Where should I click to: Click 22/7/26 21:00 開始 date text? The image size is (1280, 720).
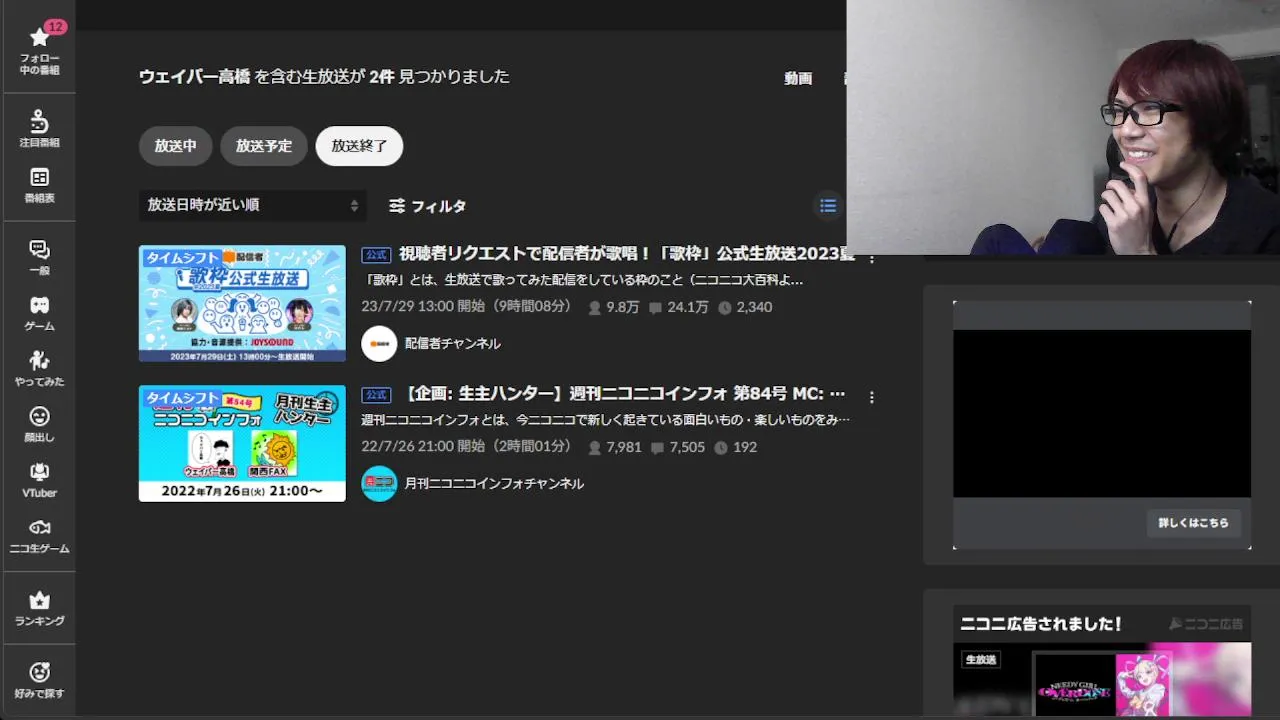click(x=467, y=447)
